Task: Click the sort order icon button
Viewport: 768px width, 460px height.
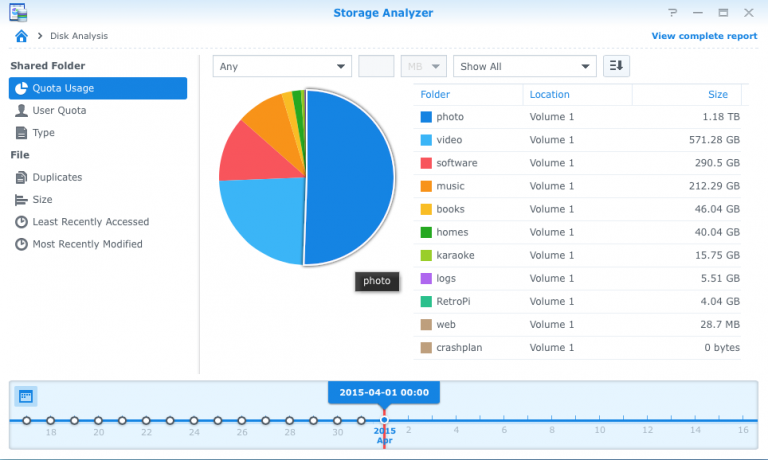Action: pos(616,66)
